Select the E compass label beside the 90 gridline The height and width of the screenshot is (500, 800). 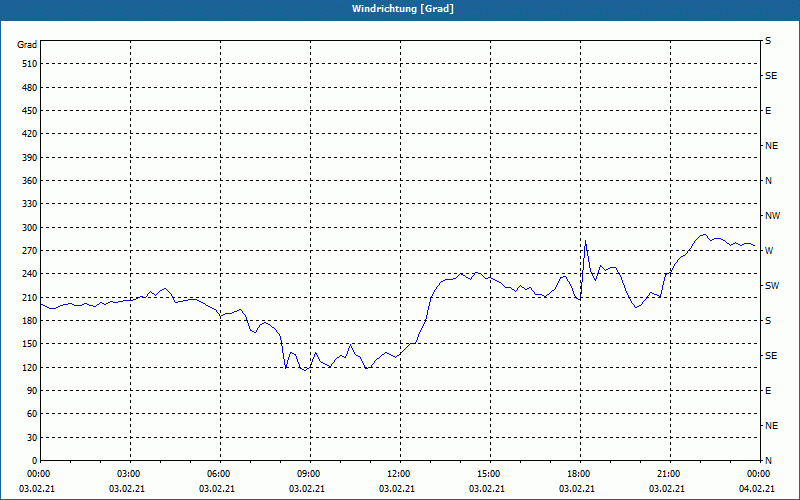point(768,391)
